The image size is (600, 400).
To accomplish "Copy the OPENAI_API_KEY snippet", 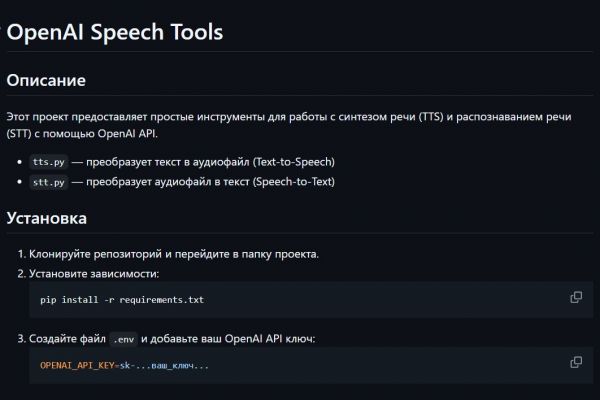I will [x=576, y=362].
